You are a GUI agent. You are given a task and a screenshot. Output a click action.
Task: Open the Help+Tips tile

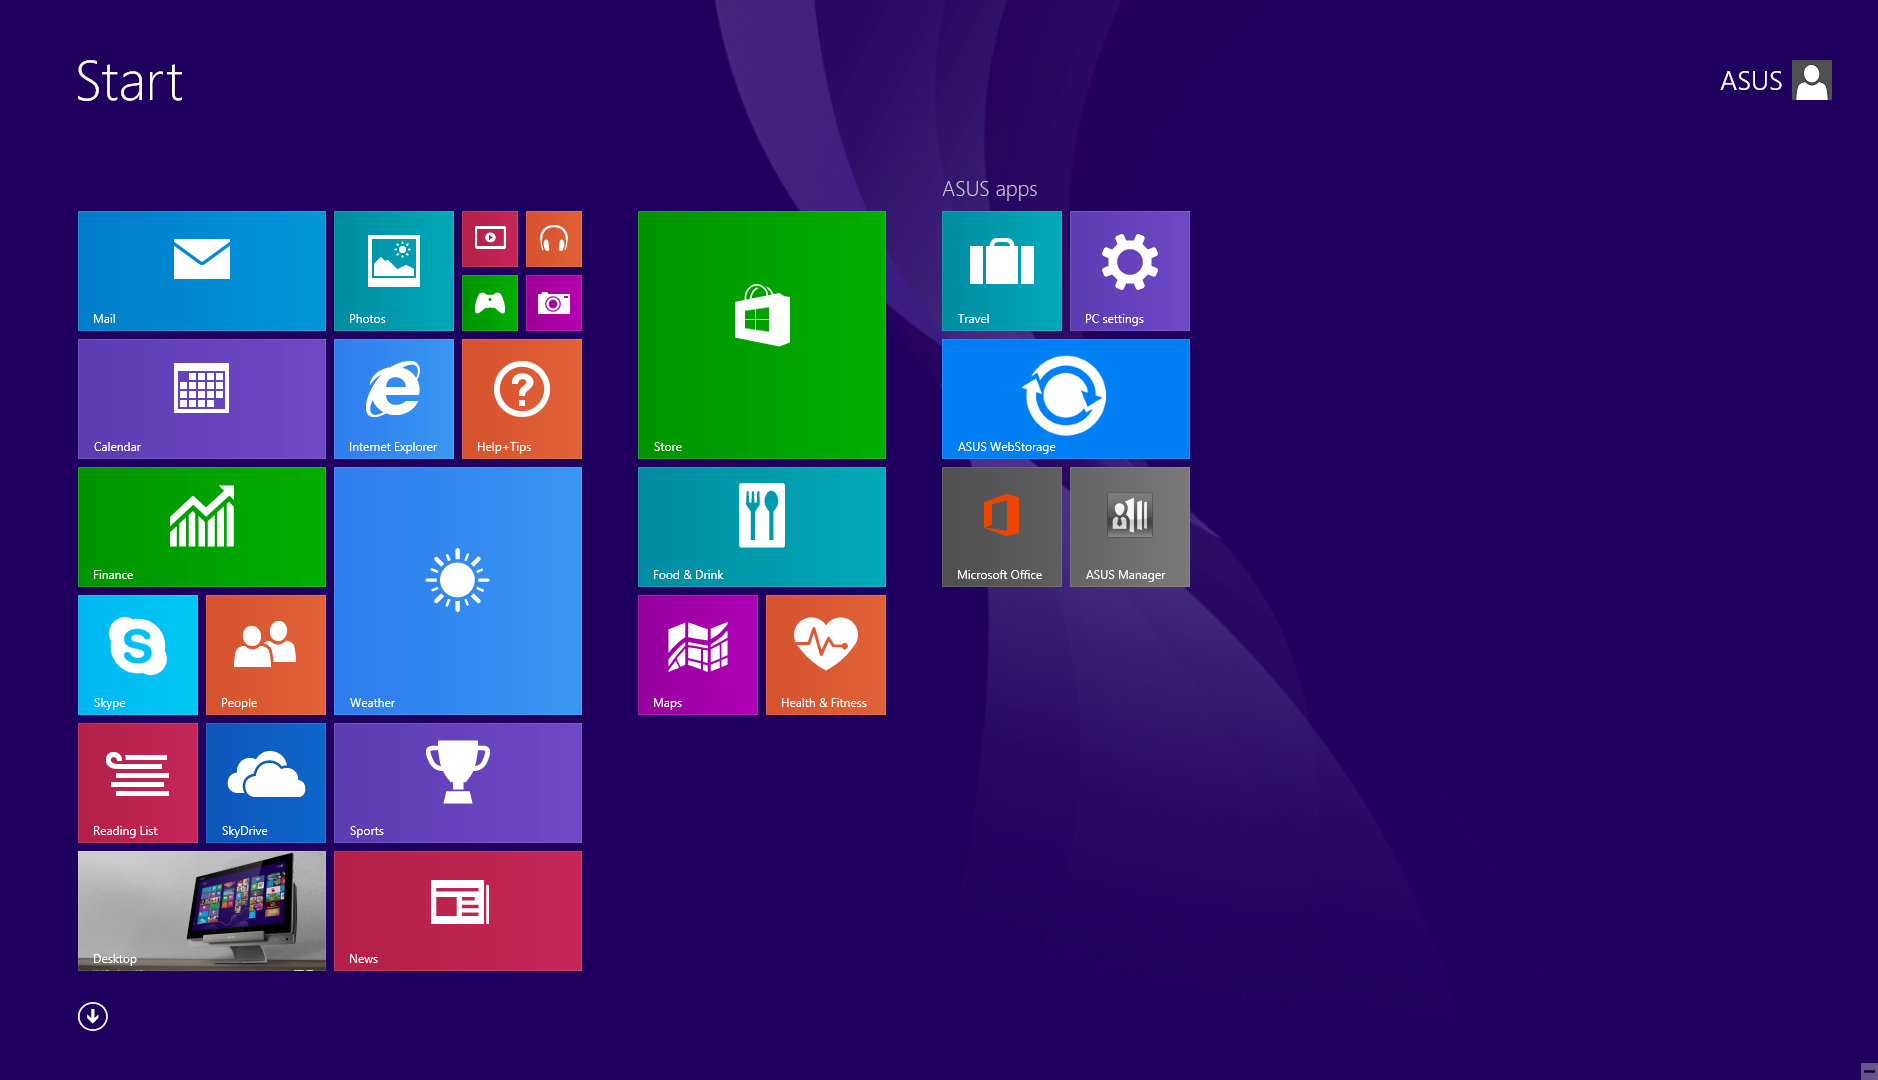[522, 399]
